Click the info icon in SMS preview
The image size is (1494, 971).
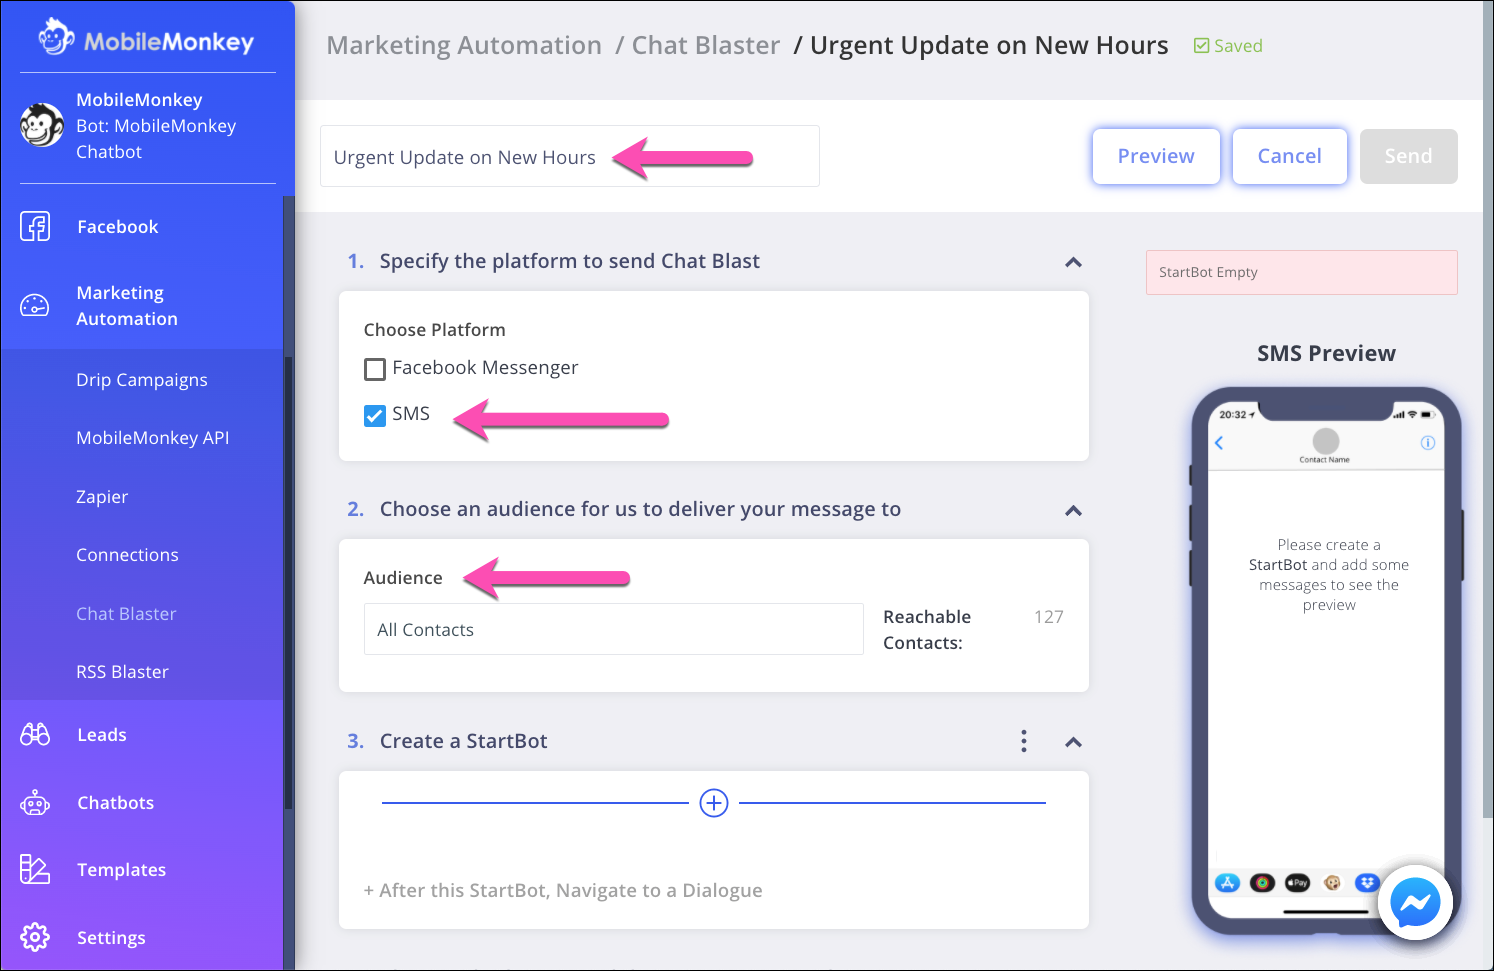[1428, 443]
